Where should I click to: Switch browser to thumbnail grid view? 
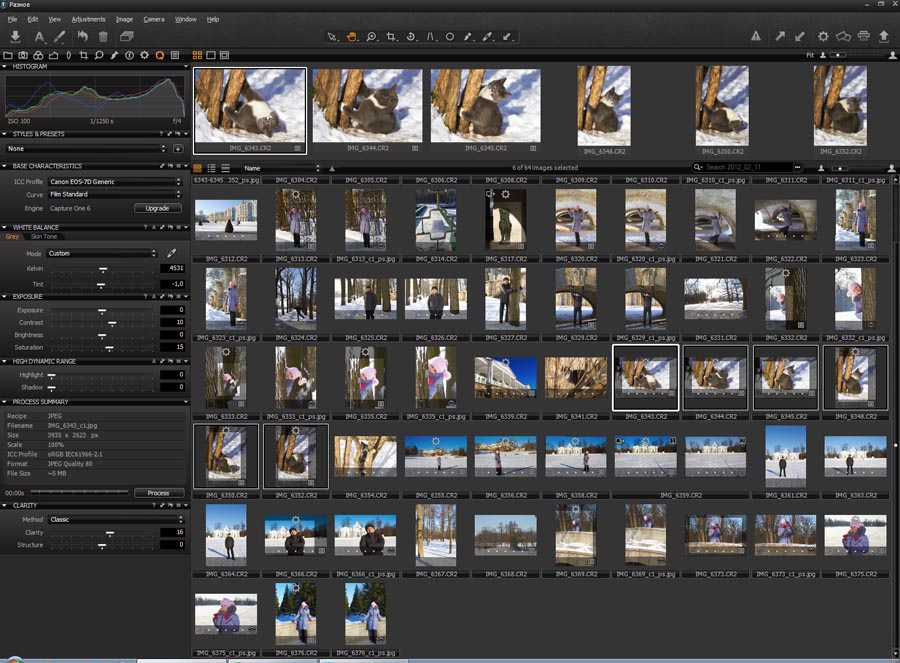click(197, 168)
